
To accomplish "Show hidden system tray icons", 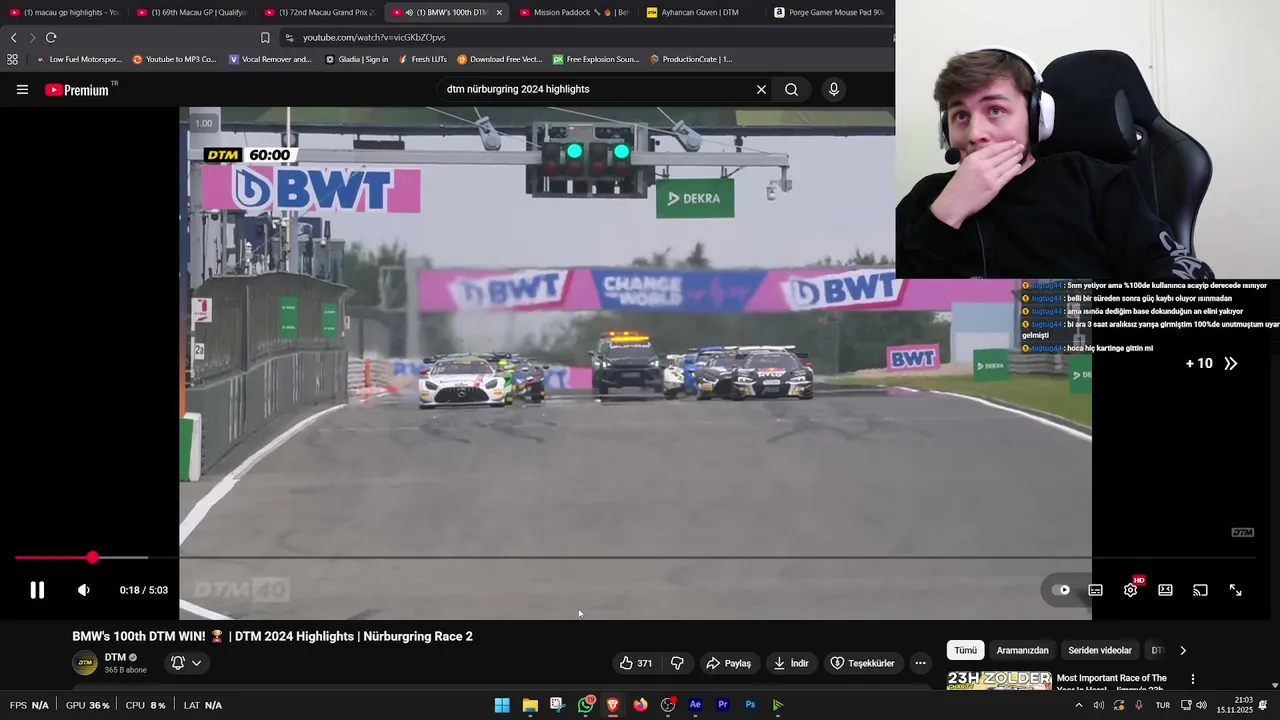I will click(x=1078, y=705).
